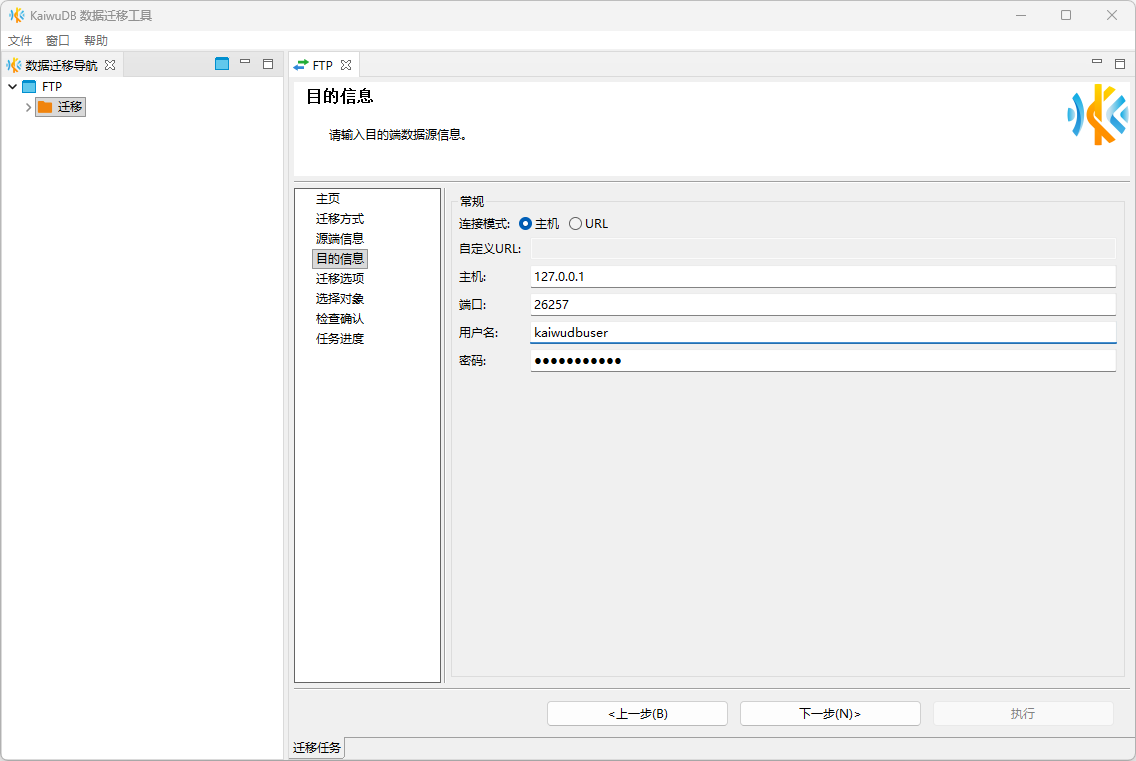
Task: Click the orange 迁移 folder icon
Action: point(45,107)
